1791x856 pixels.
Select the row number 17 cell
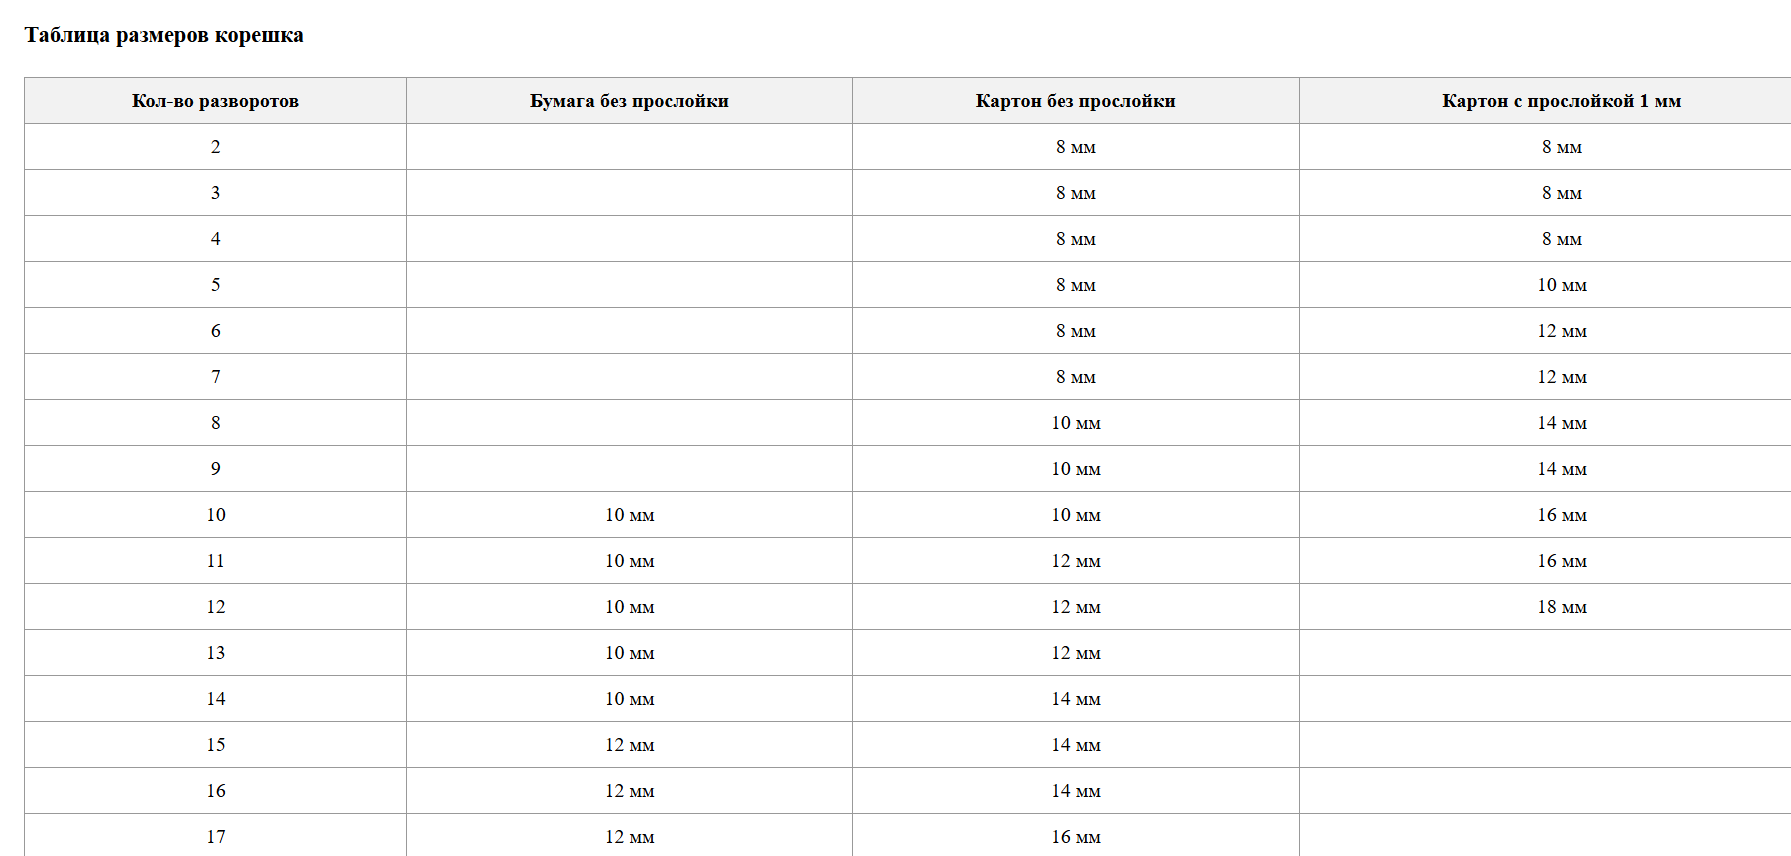point(215,837)
